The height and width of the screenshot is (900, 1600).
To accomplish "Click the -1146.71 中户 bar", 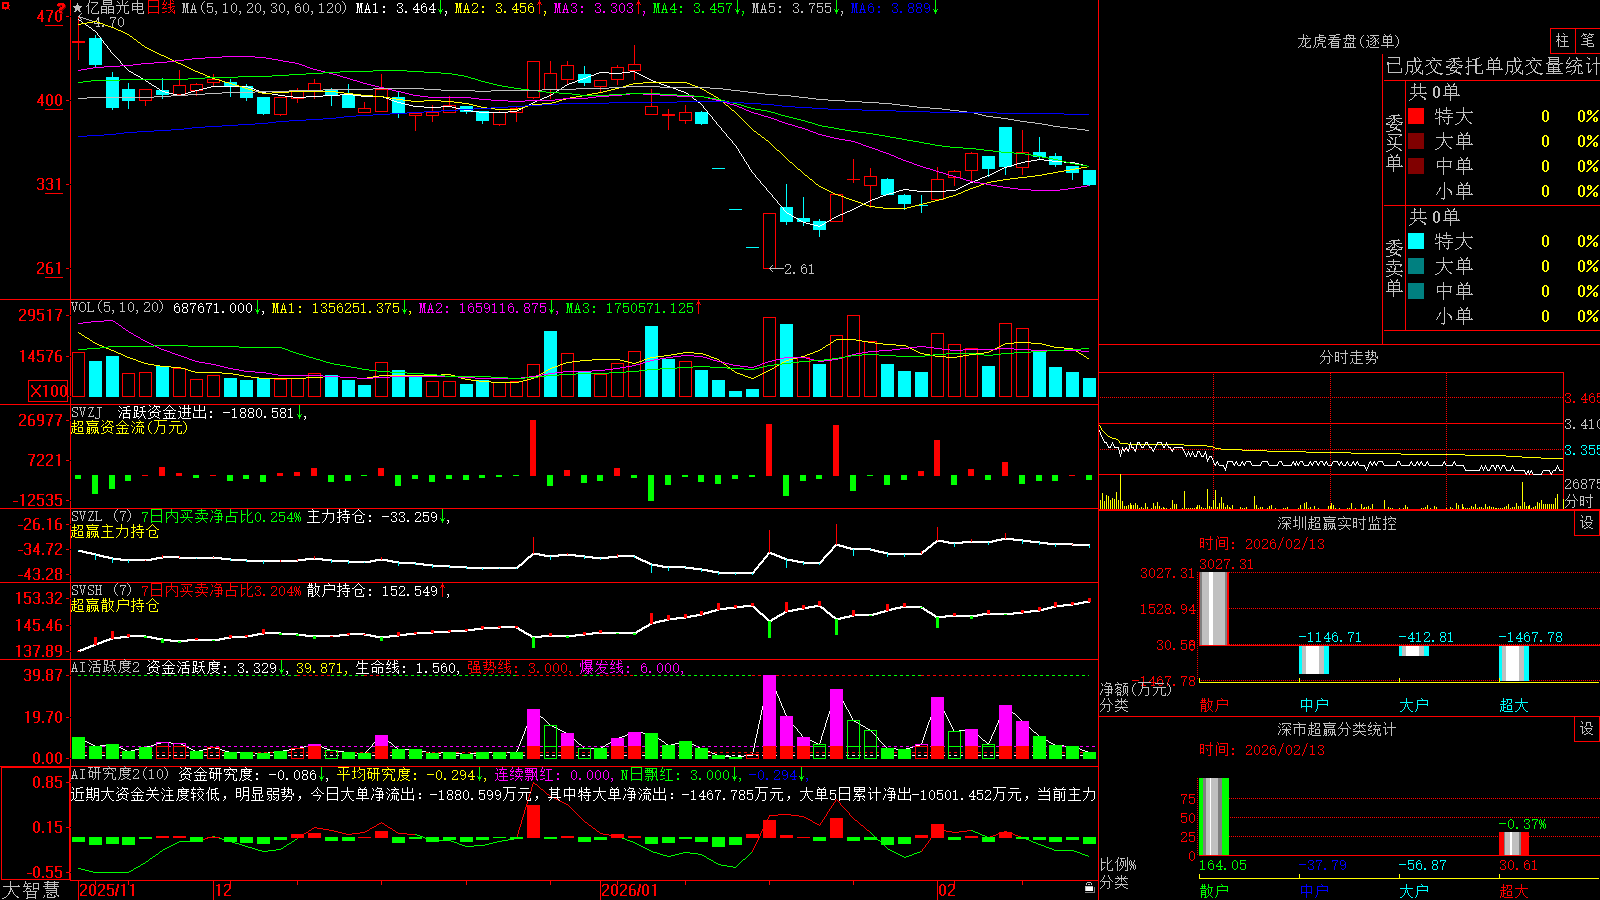I will tap(1313, 660).
